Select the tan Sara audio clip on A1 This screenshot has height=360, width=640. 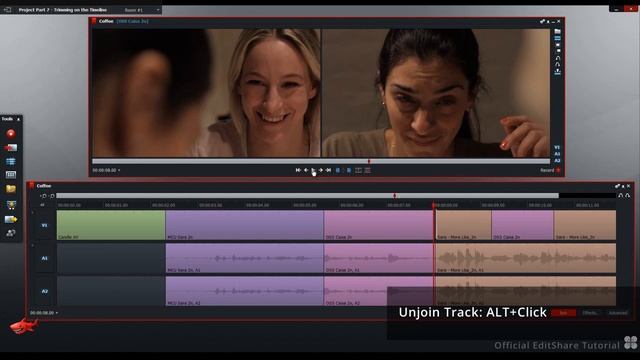(526, 258)
